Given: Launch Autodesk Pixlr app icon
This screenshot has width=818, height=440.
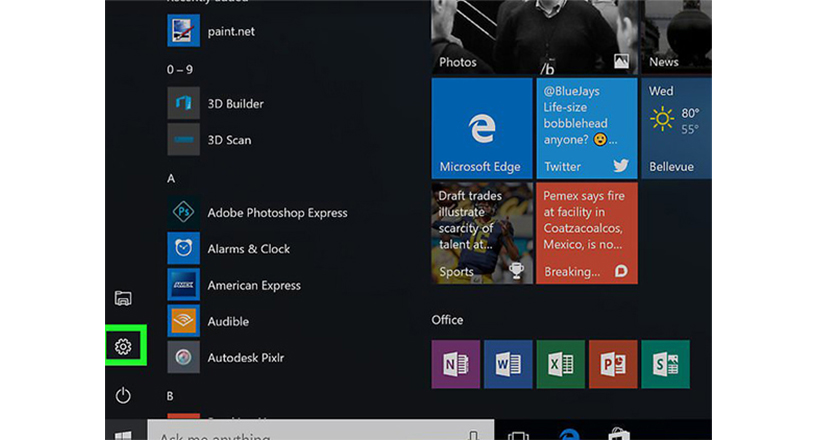Looking at the screenshot, I should click(183, 357).
